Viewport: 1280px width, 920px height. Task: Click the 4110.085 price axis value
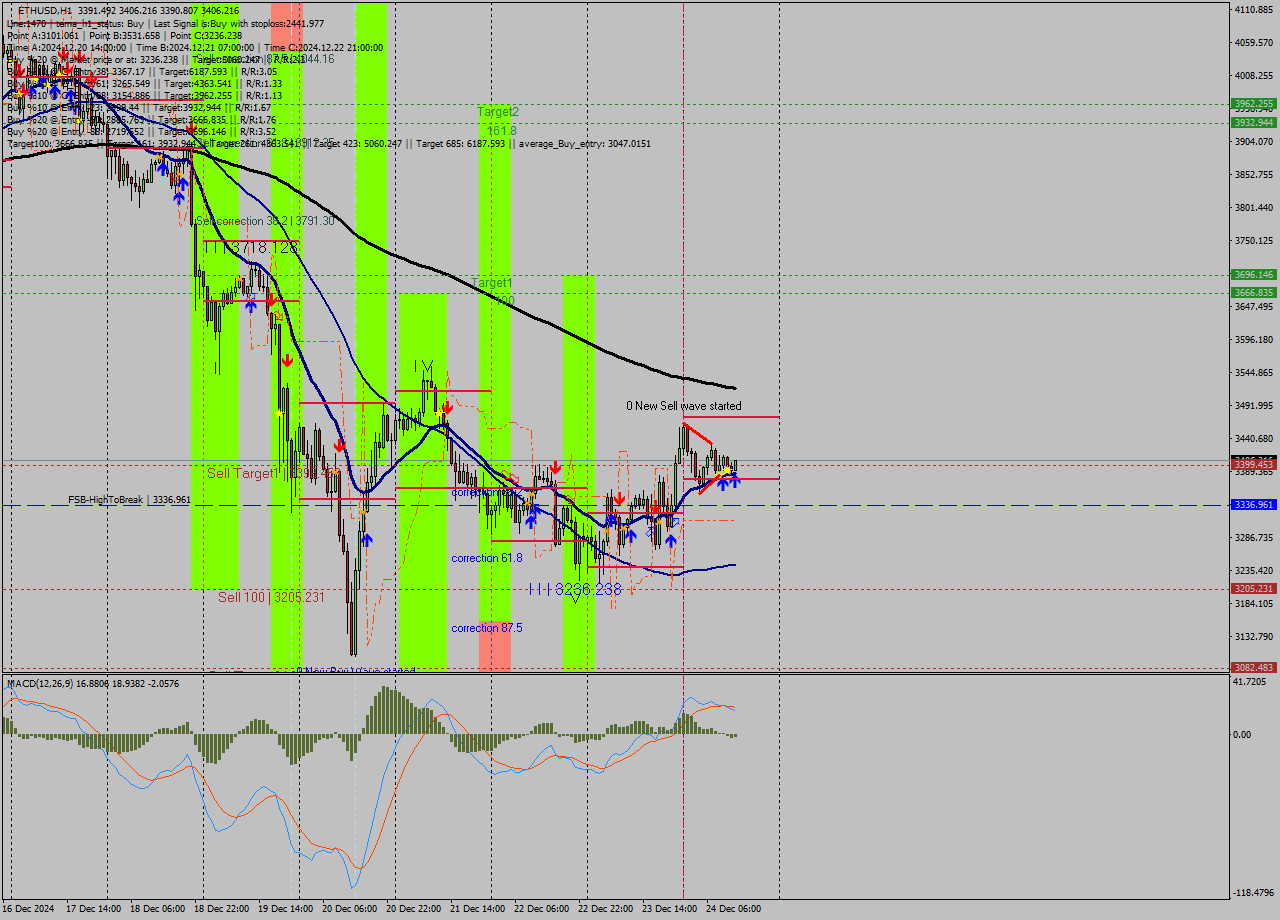1254,9
